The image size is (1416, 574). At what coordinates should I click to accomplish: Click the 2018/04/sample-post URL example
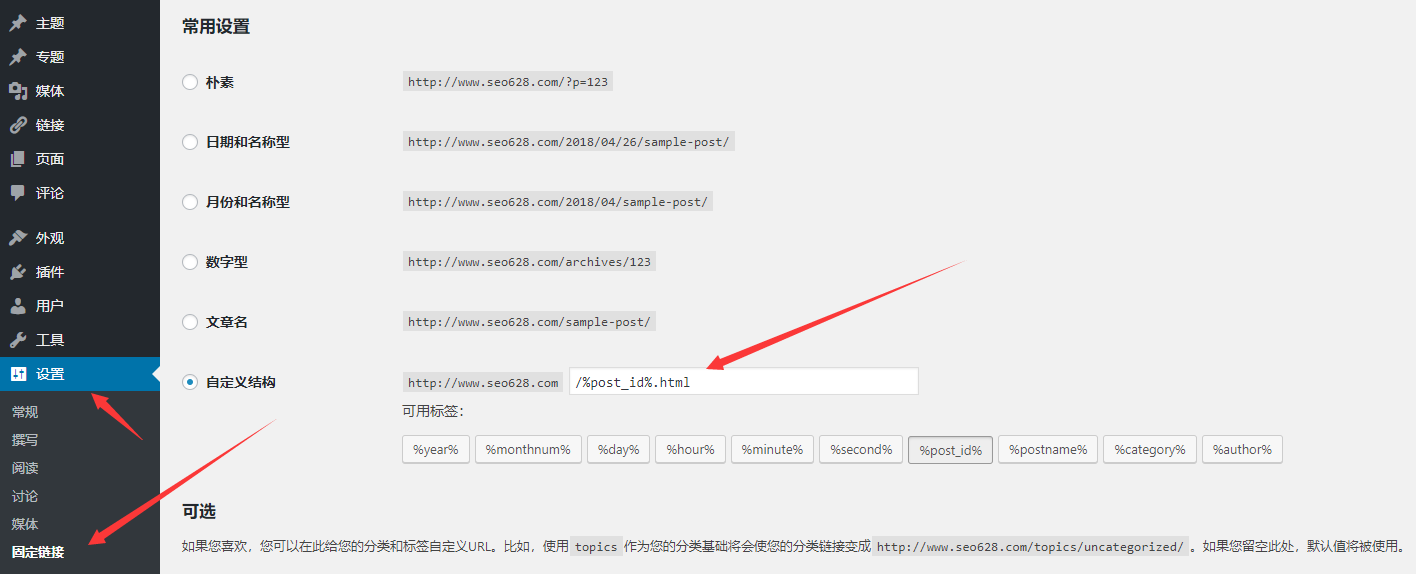tap(558, 202)
